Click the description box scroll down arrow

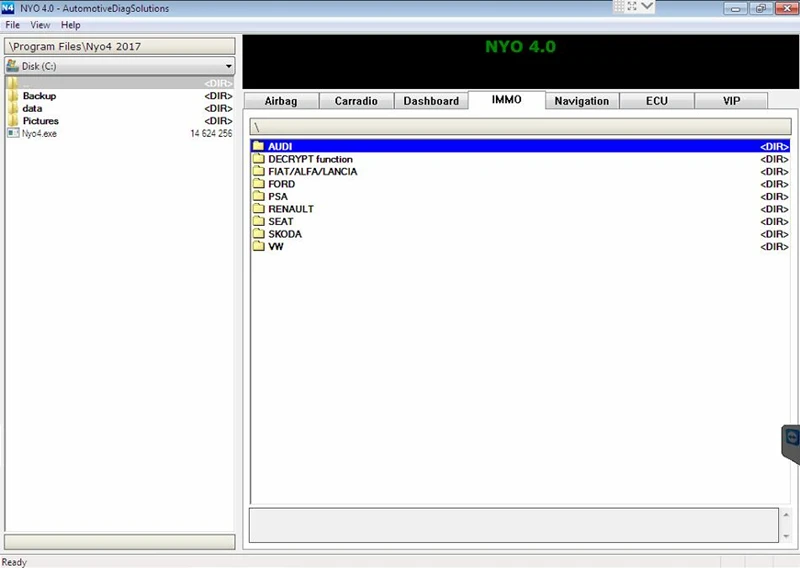tap(786, 536)
